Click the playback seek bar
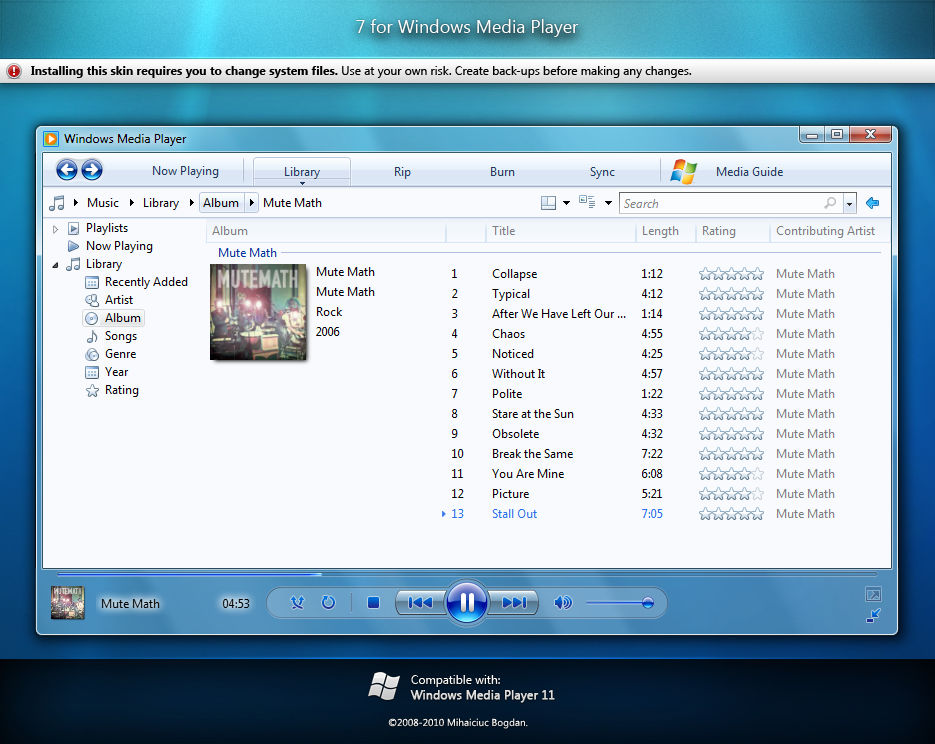This screenshot has height=744, width=935. [467, 574]
